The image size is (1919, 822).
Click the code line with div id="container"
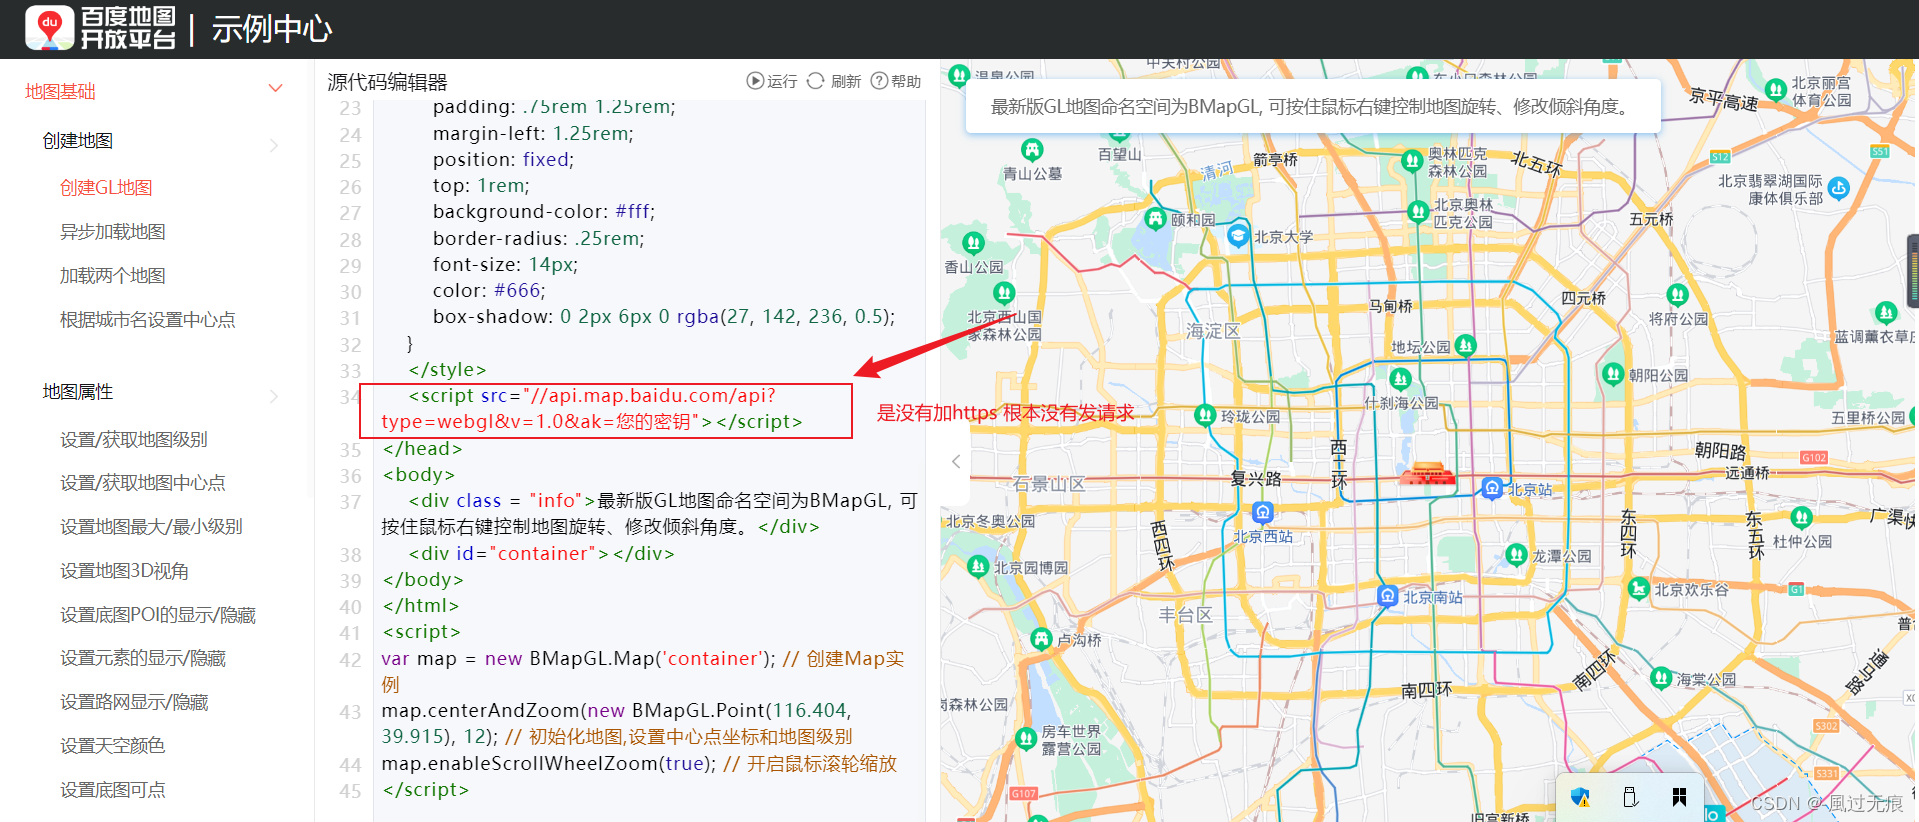(541, 554)
